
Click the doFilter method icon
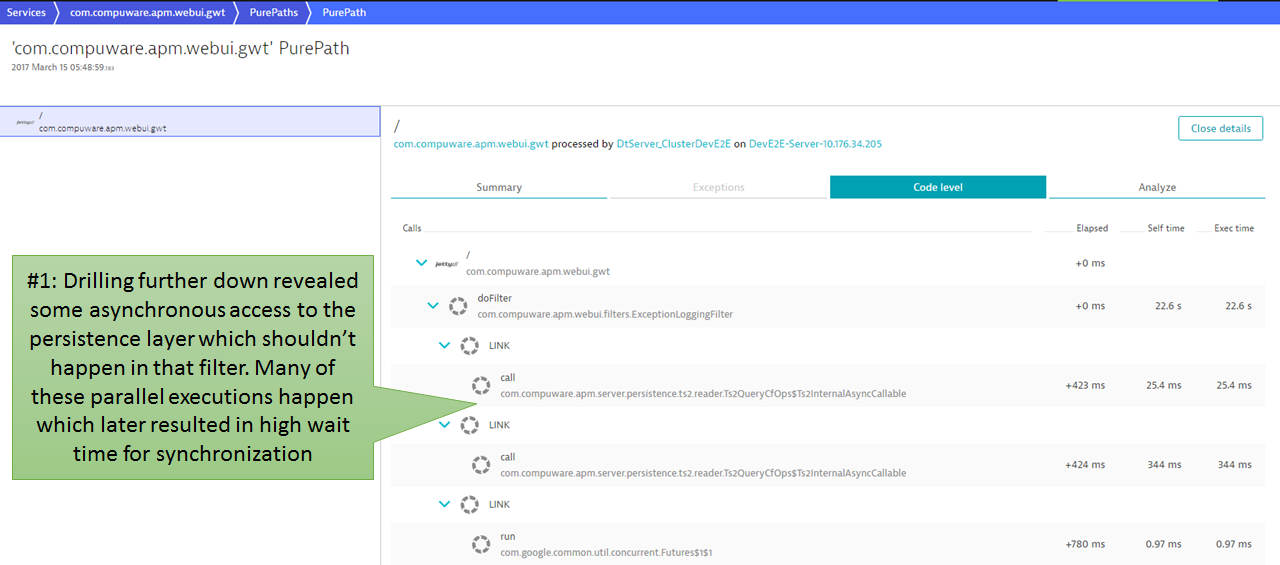458,306
